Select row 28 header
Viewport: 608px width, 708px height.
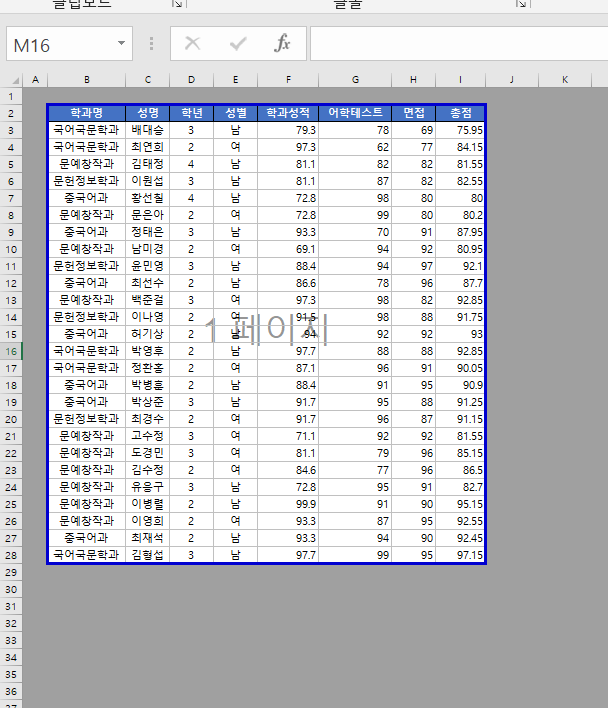[x=11, y=554]
